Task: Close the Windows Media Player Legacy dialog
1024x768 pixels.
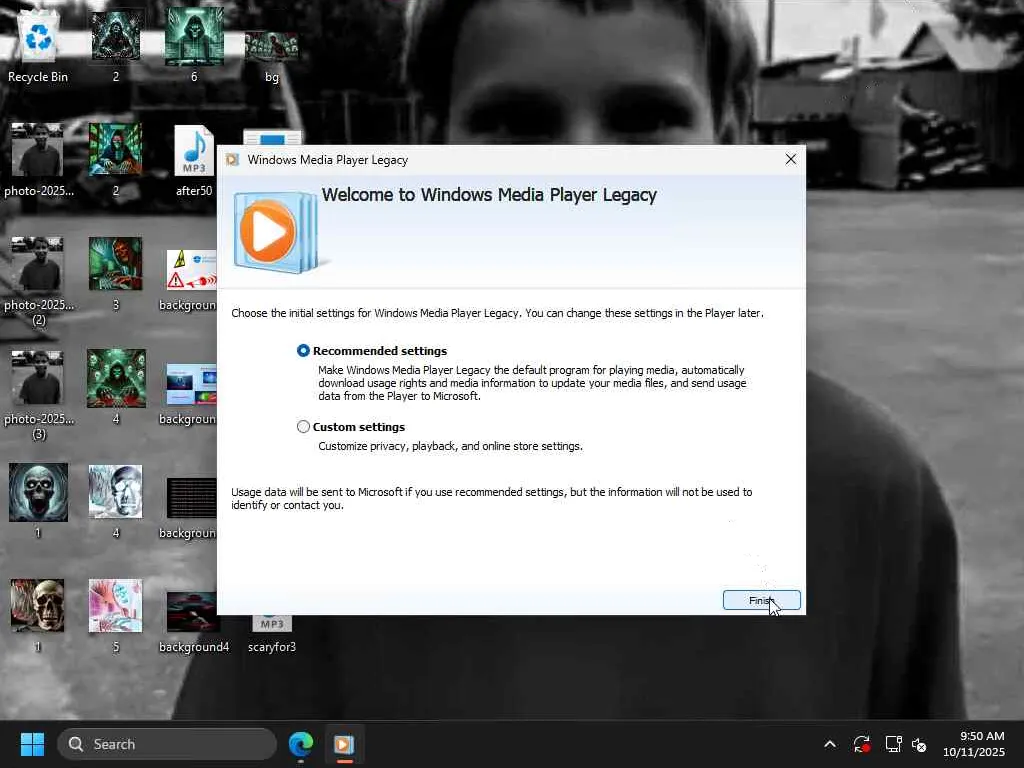Action: 790,159
